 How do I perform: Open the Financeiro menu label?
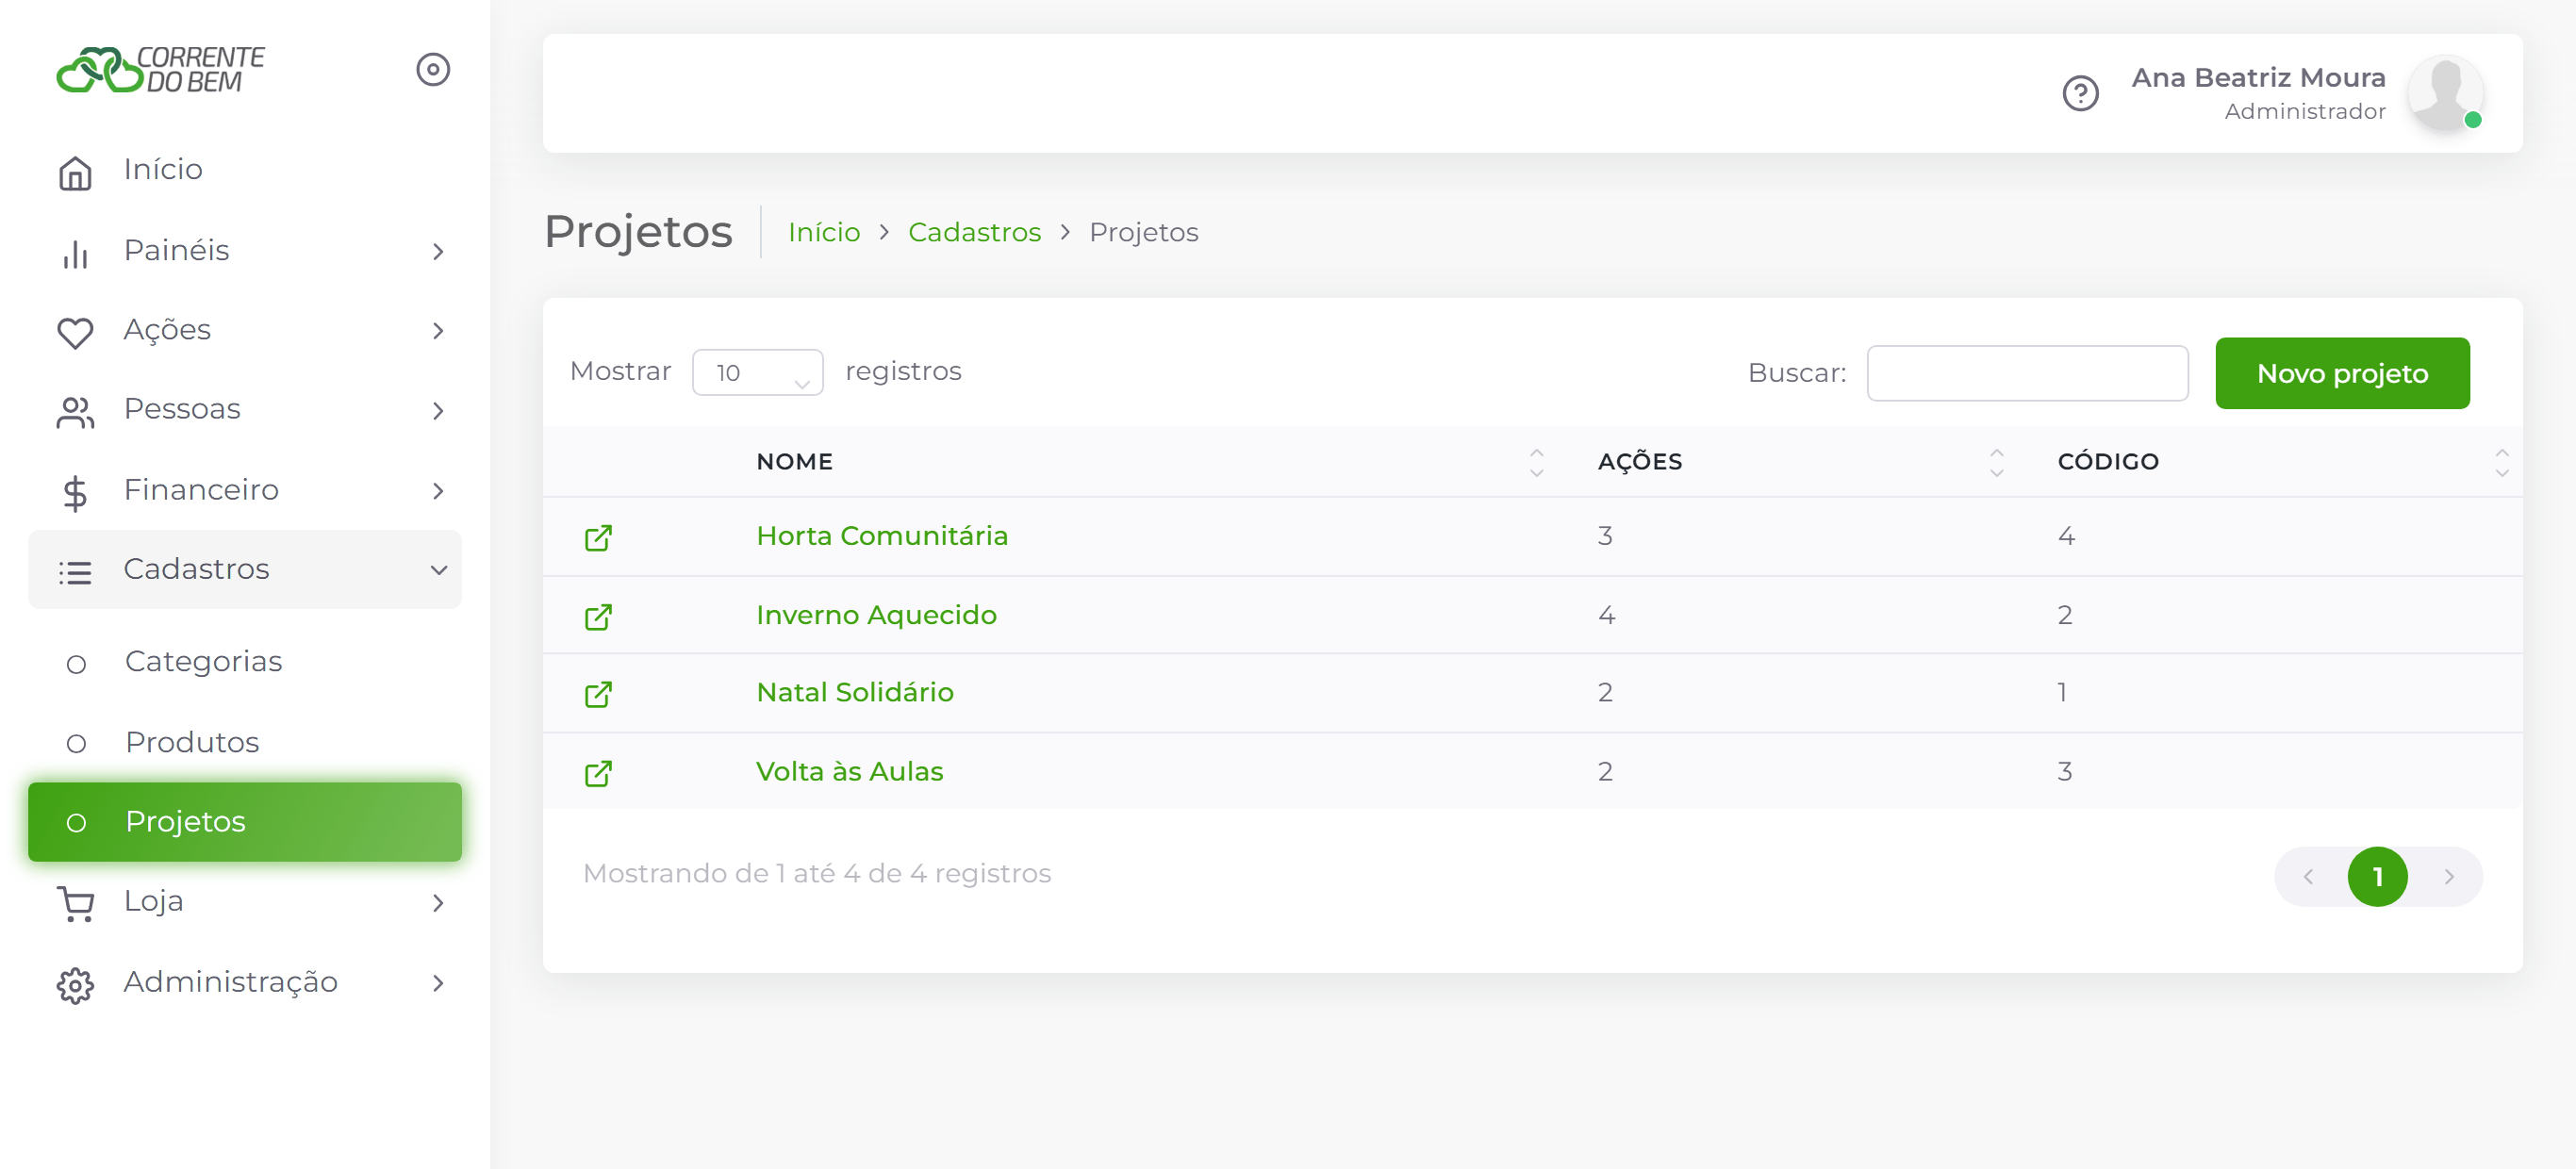tap(201, 490)
